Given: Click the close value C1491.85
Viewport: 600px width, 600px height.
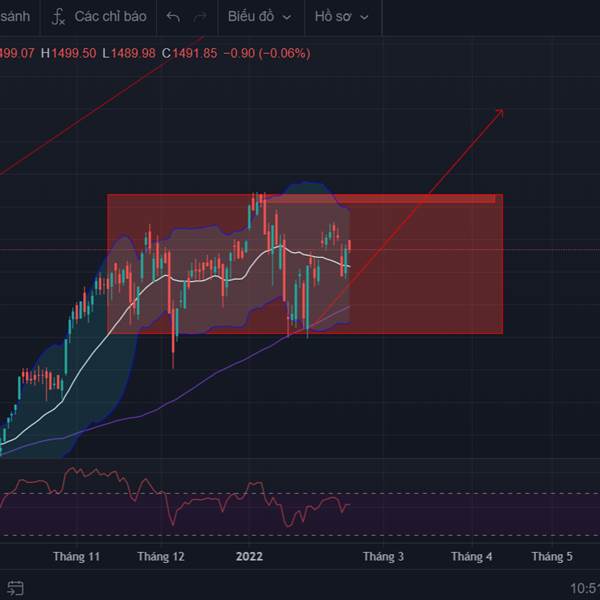Looking at the screenshot, I should (x=189, y=53).
